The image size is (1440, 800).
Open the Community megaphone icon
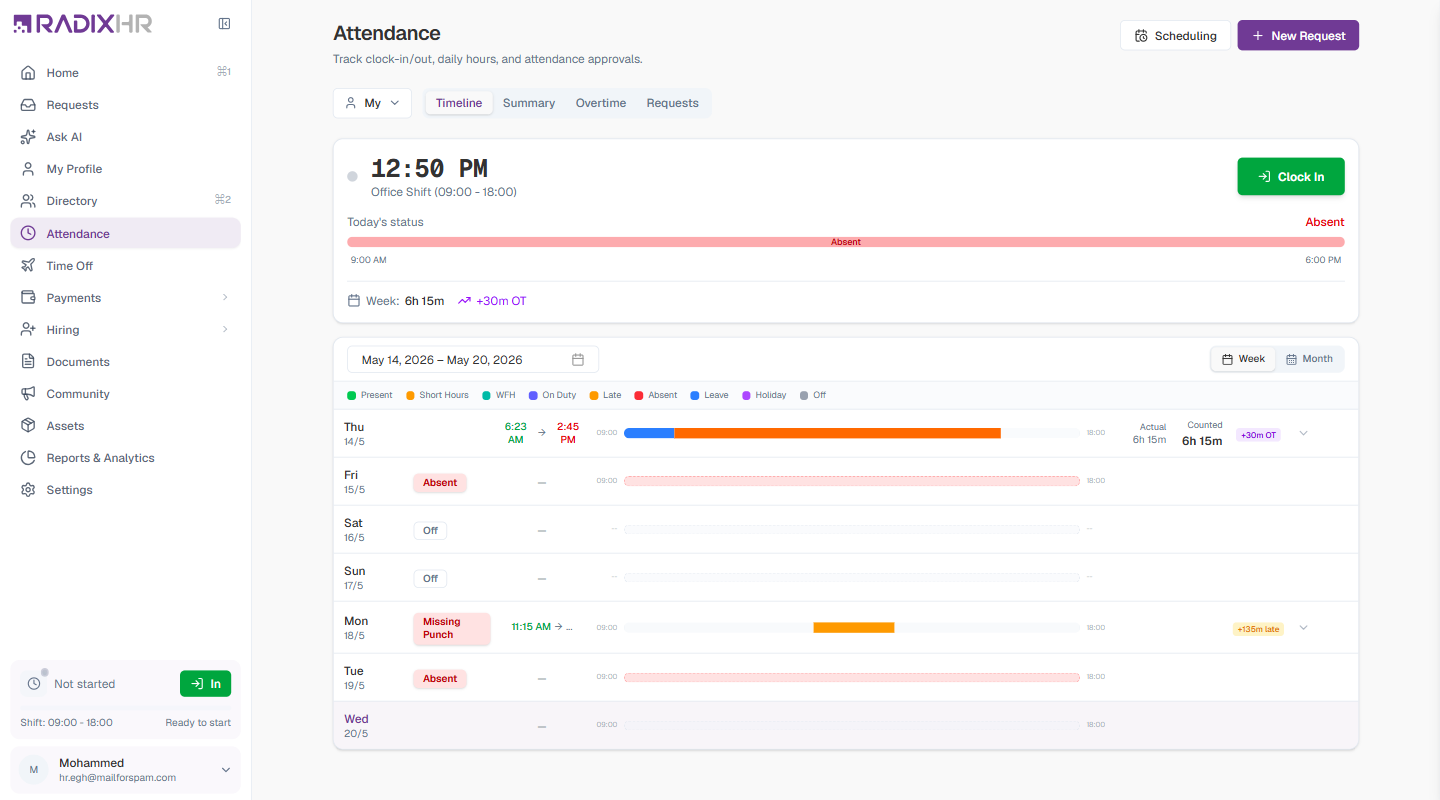[28, 394]
